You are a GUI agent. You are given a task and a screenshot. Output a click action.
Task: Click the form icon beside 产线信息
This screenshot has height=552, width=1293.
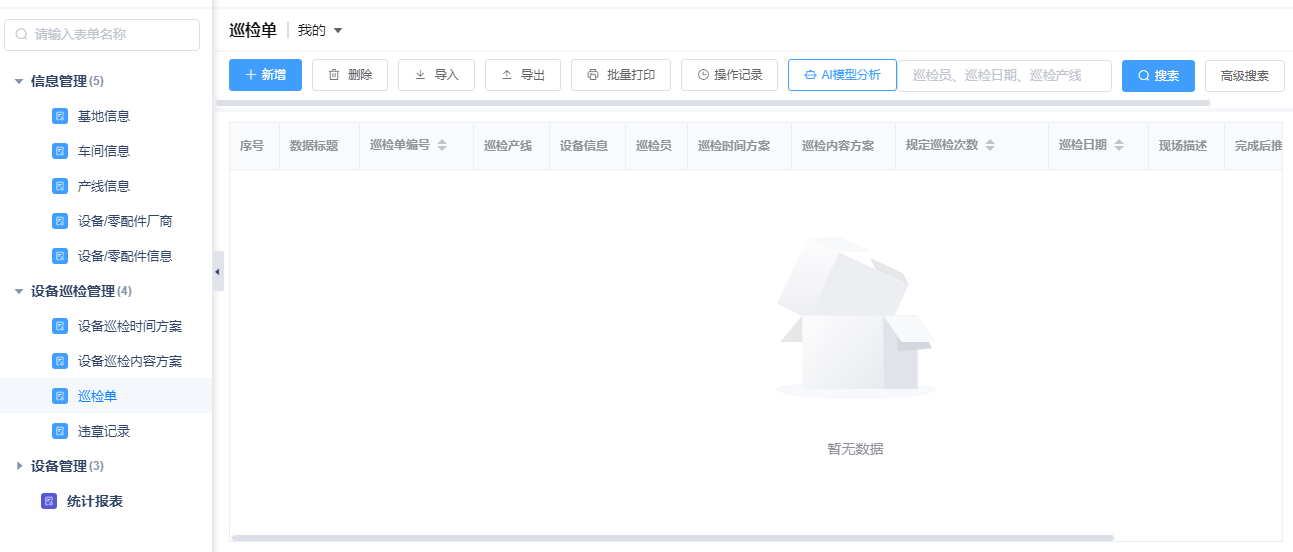pos(60,186)
